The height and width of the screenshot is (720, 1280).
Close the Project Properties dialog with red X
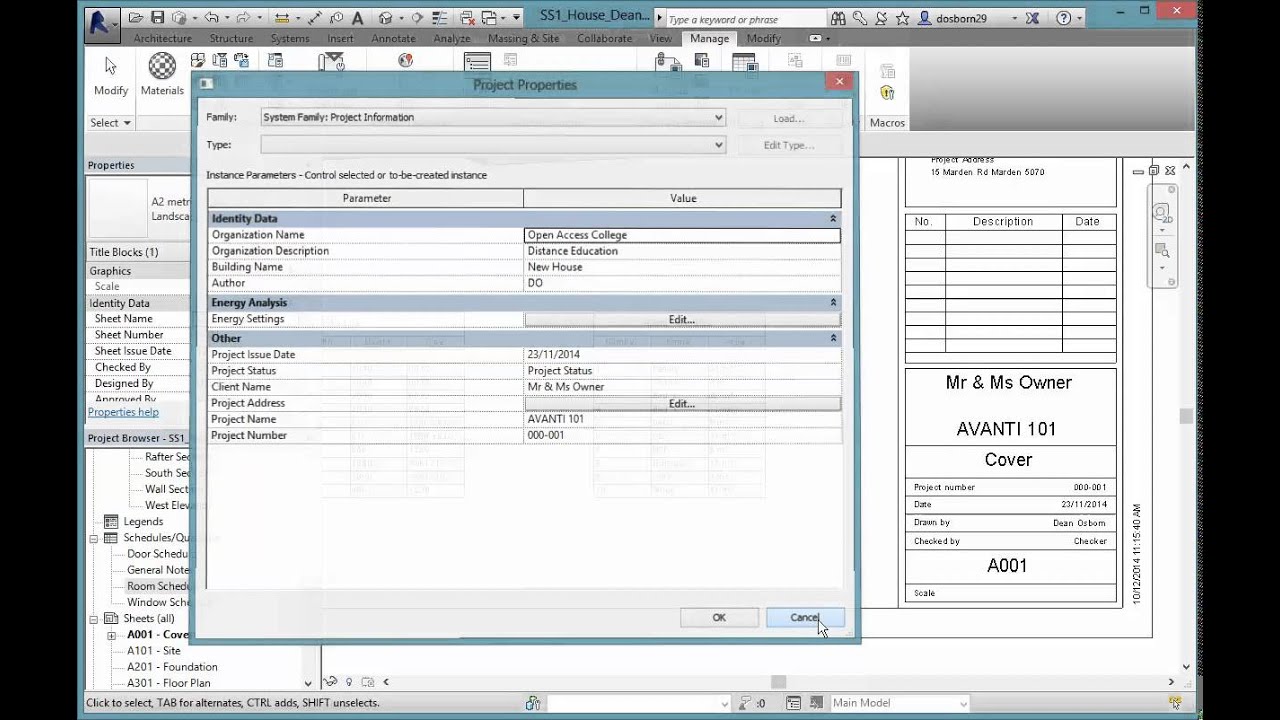click(x=839, y=81)
